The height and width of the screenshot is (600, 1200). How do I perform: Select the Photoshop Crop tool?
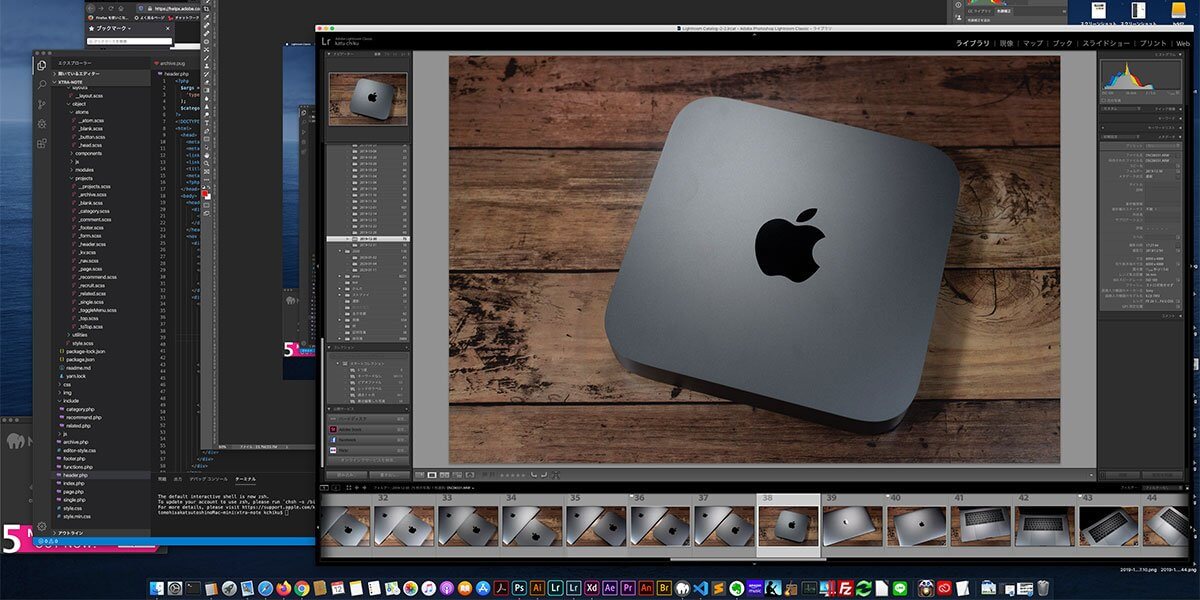coord(207,8)
